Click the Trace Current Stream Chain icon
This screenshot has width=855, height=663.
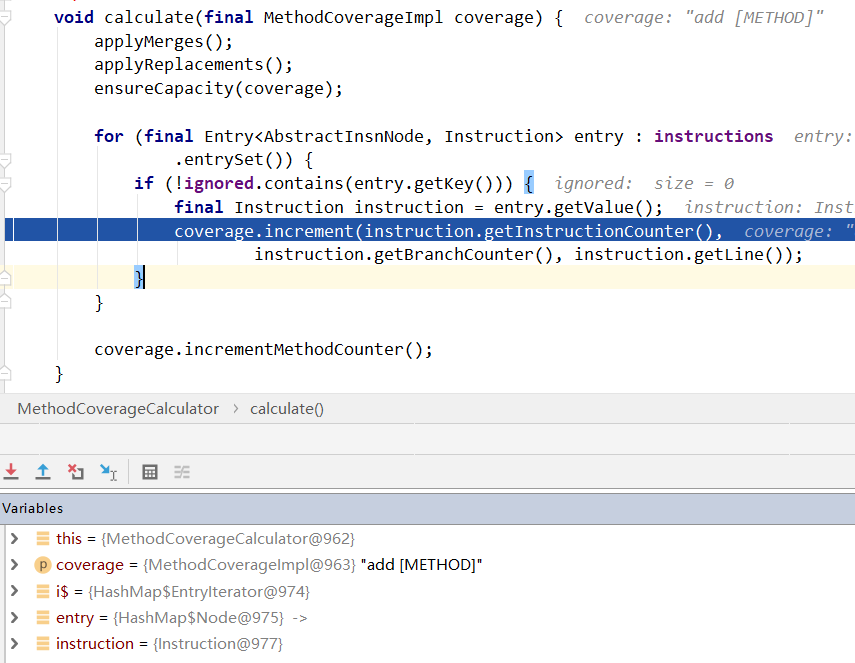click(x=182, y=472)
